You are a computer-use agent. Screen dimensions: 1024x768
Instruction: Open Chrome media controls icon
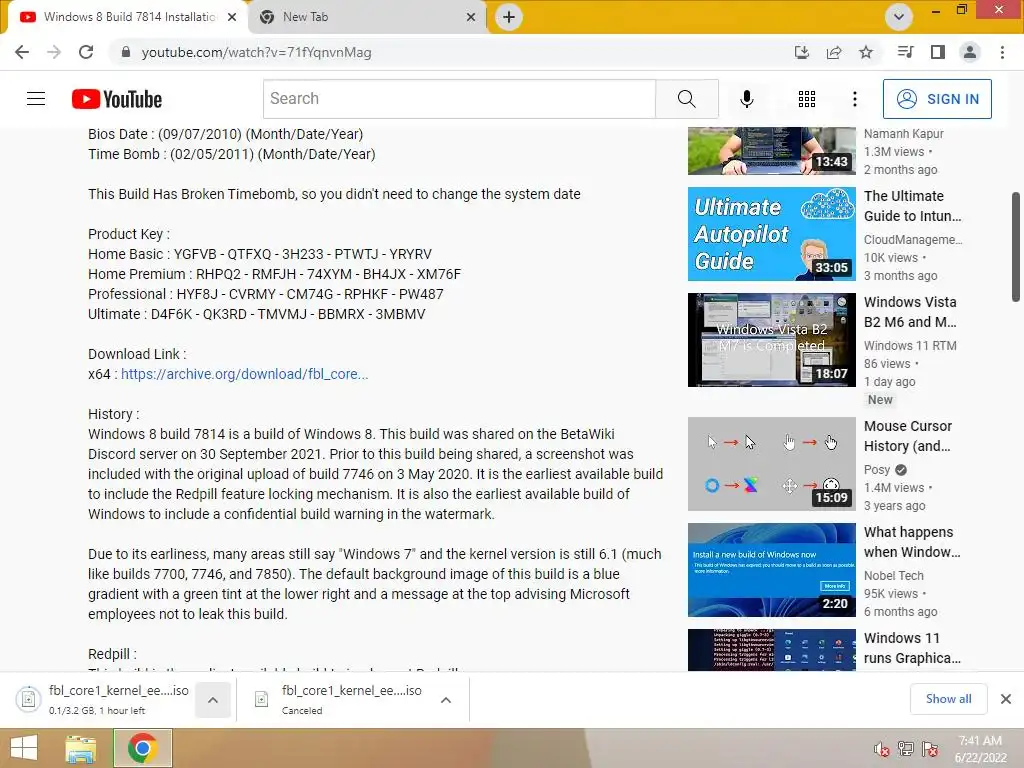click(x=905, y=52)
